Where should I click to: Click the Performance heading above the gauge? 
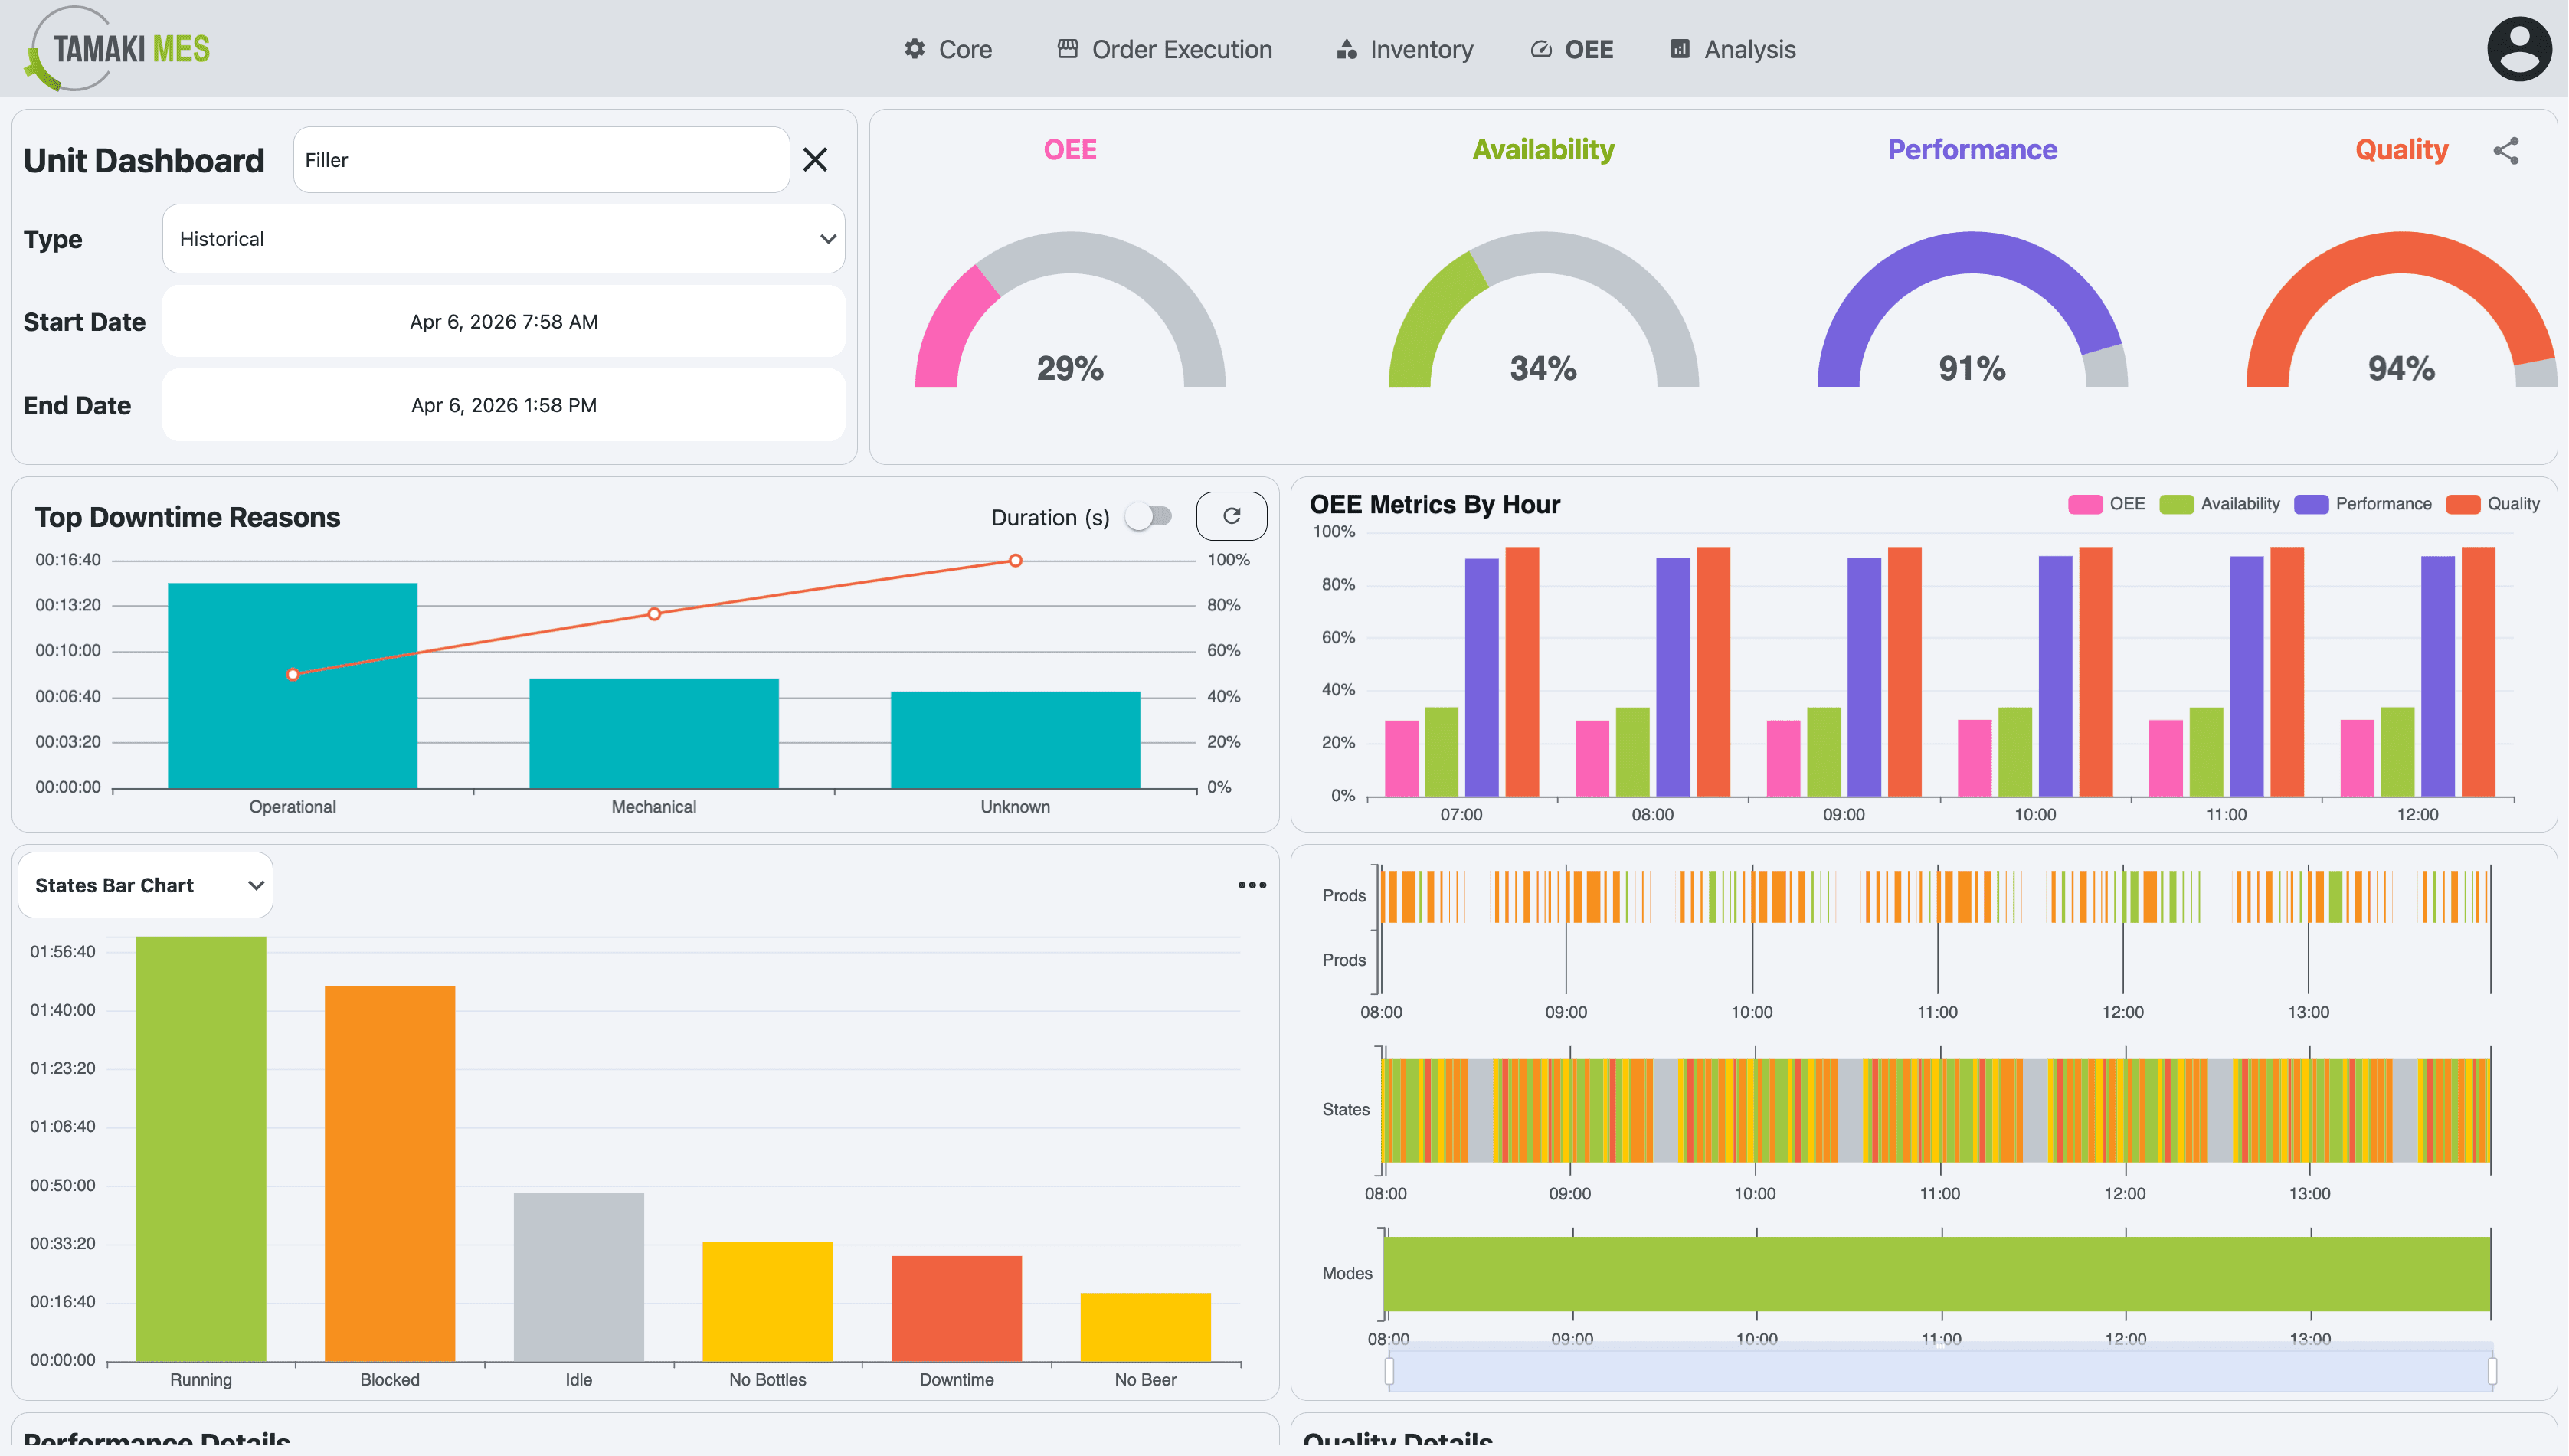point(1972,150)
